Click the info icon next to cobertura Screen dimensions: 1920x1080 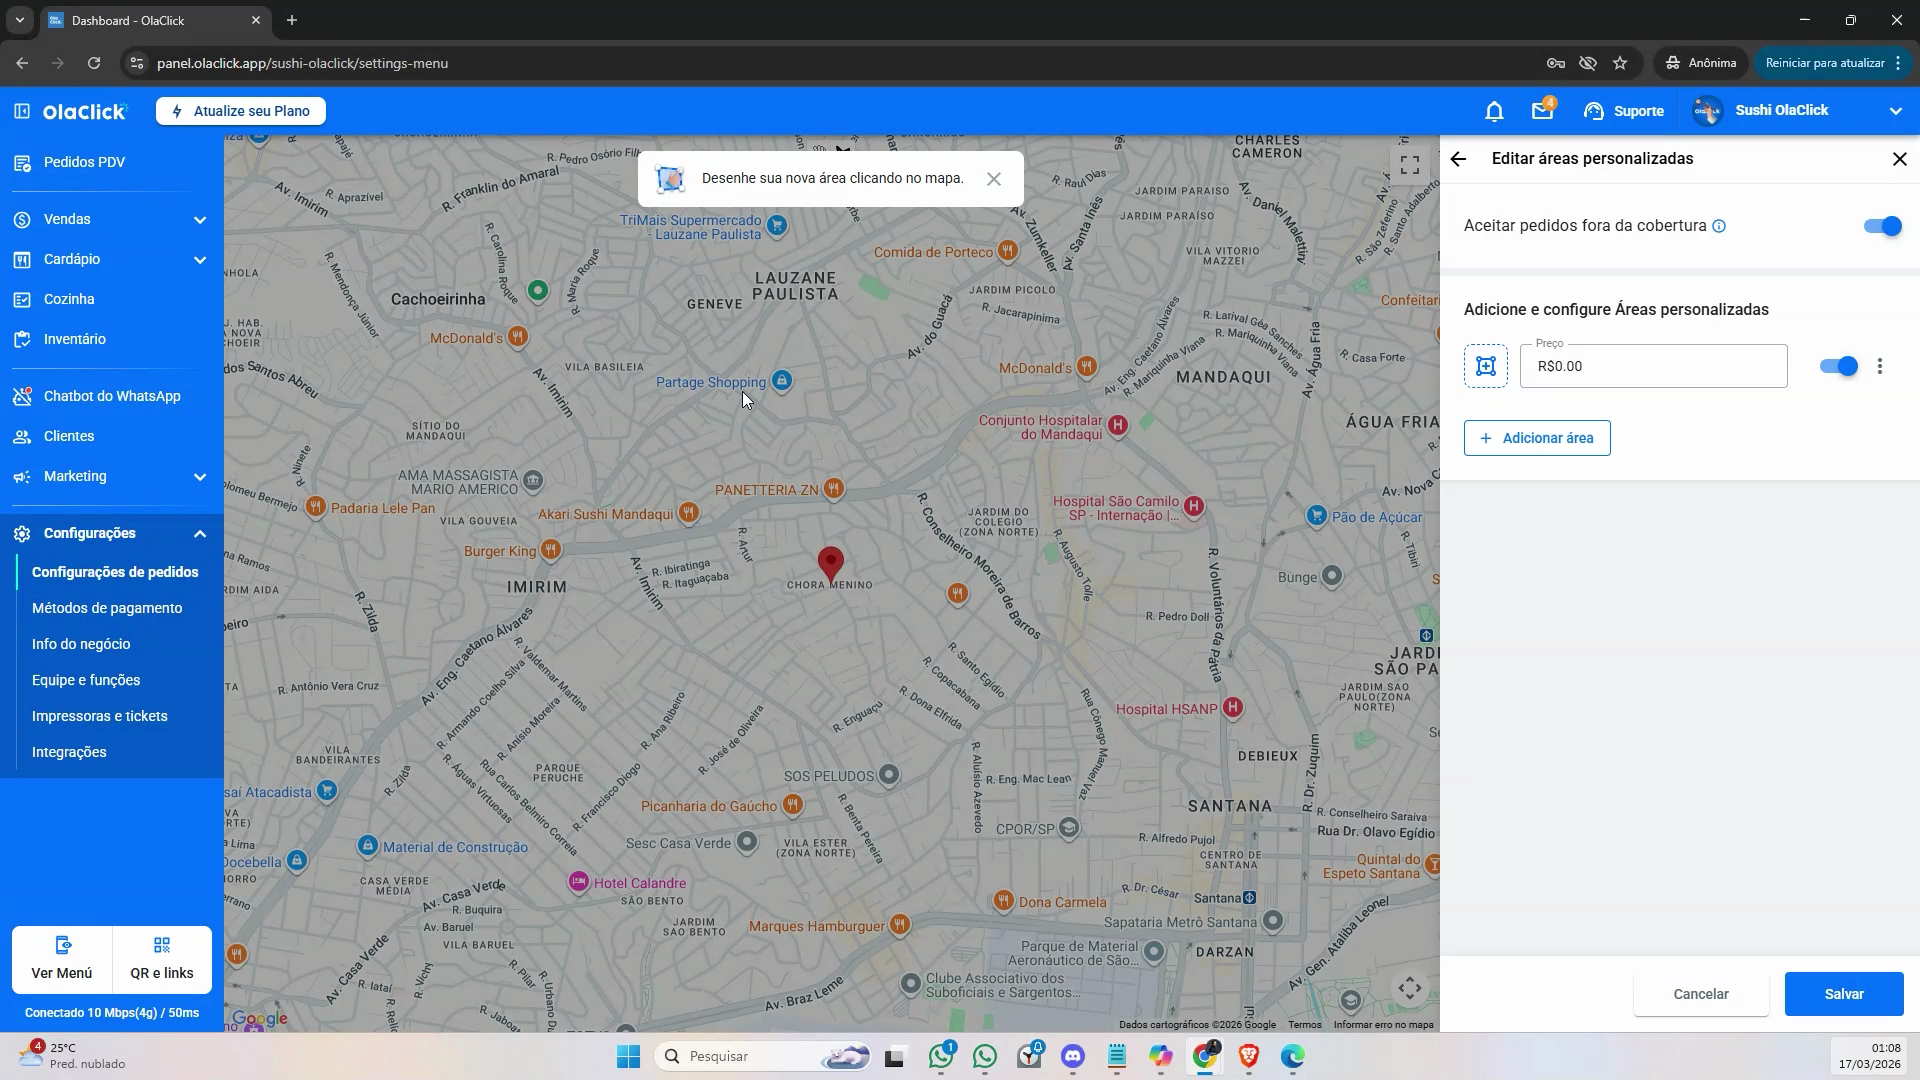click(1719, 226)
